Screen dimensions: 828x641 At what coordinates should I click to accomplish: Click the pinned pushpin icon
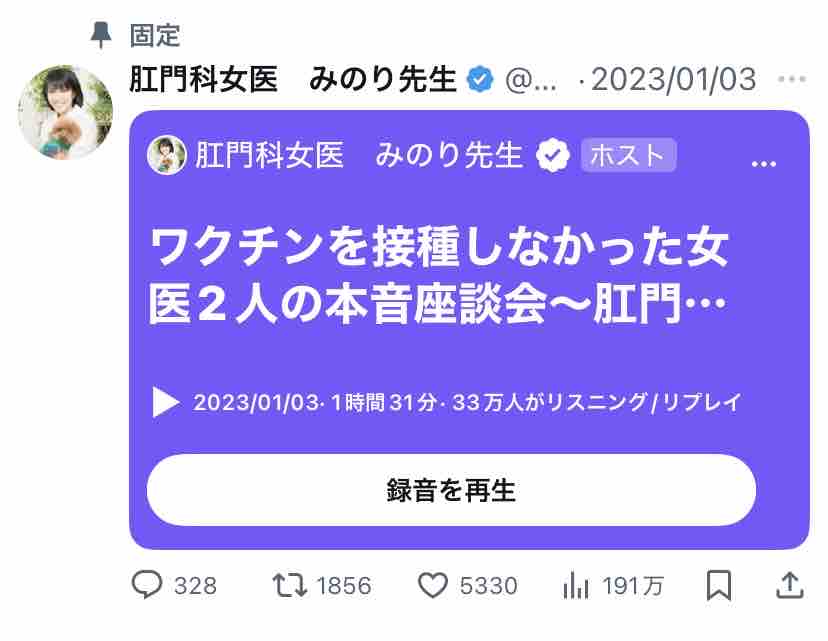click(101, 35)
